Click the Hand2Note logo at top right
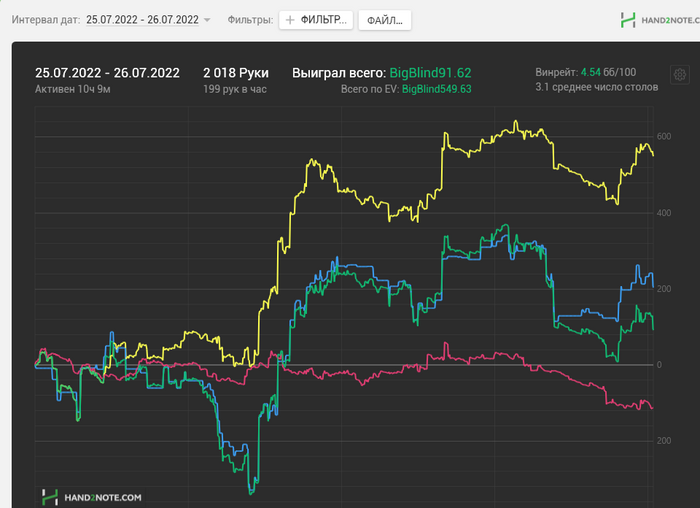 click(660, 20)
